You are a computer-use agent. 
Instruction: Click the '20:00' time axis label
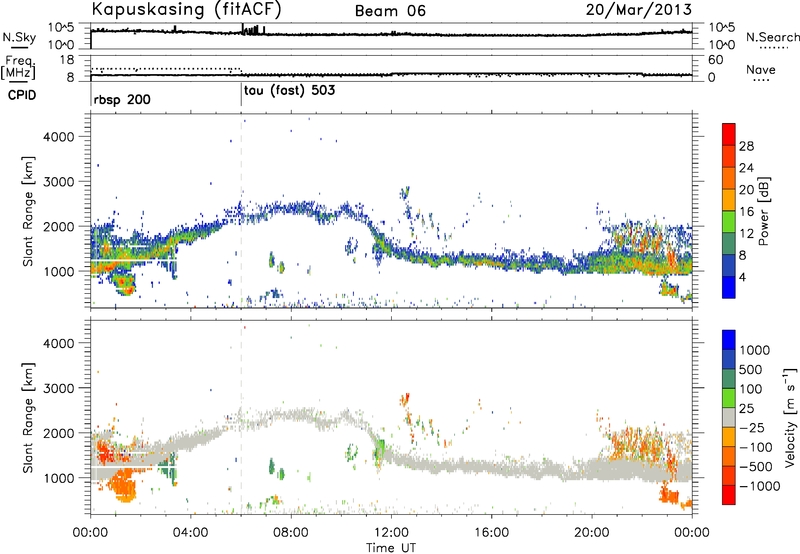[592, 533]
